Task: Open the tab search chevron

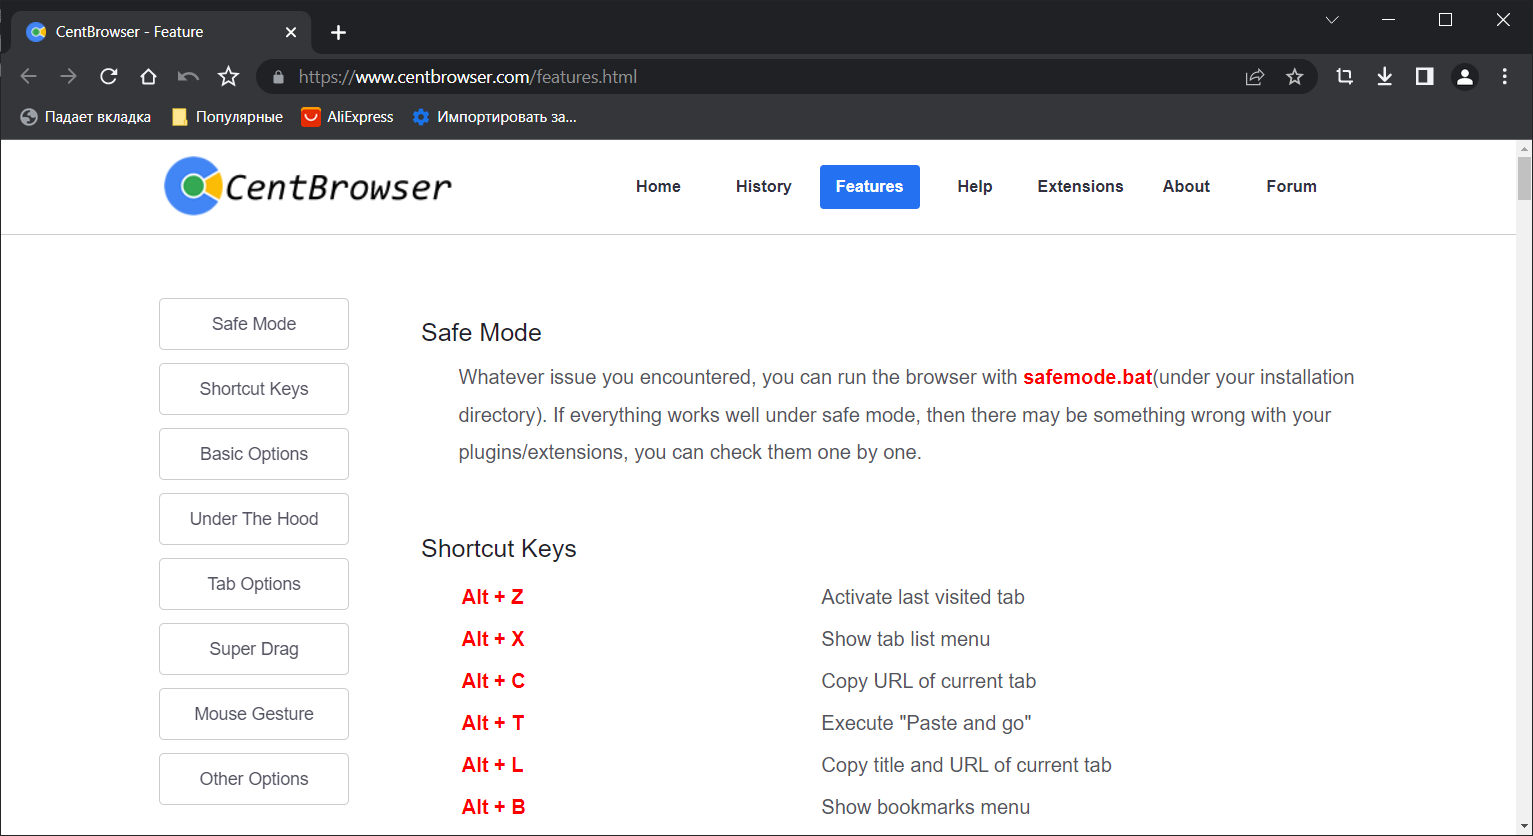Action: tap(1332, 20)
